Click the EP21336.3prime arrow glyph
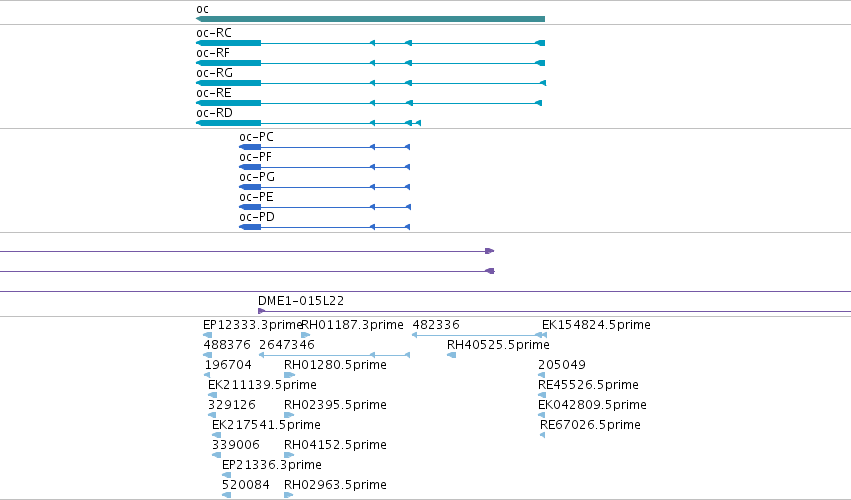Image resolution: width=851 pixels, height=500 pixels. point(226,475)
